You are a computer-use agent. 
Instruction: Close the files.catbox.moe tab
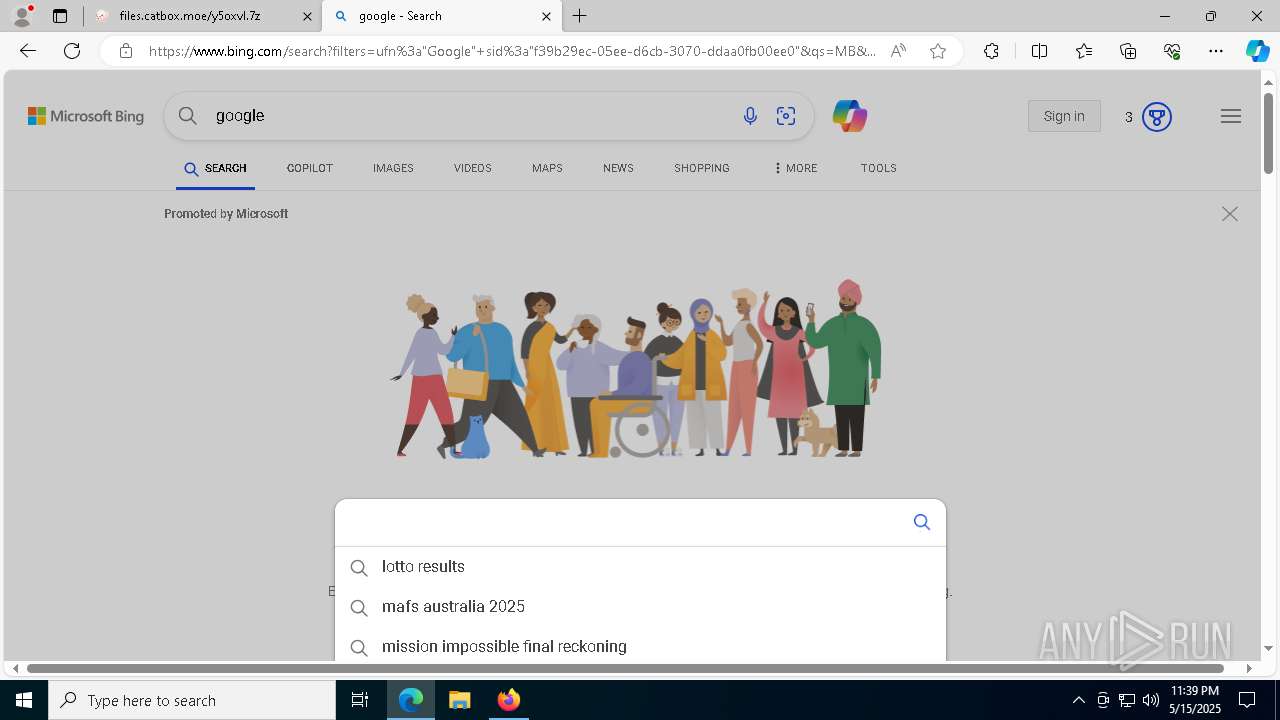pos(307,16)
